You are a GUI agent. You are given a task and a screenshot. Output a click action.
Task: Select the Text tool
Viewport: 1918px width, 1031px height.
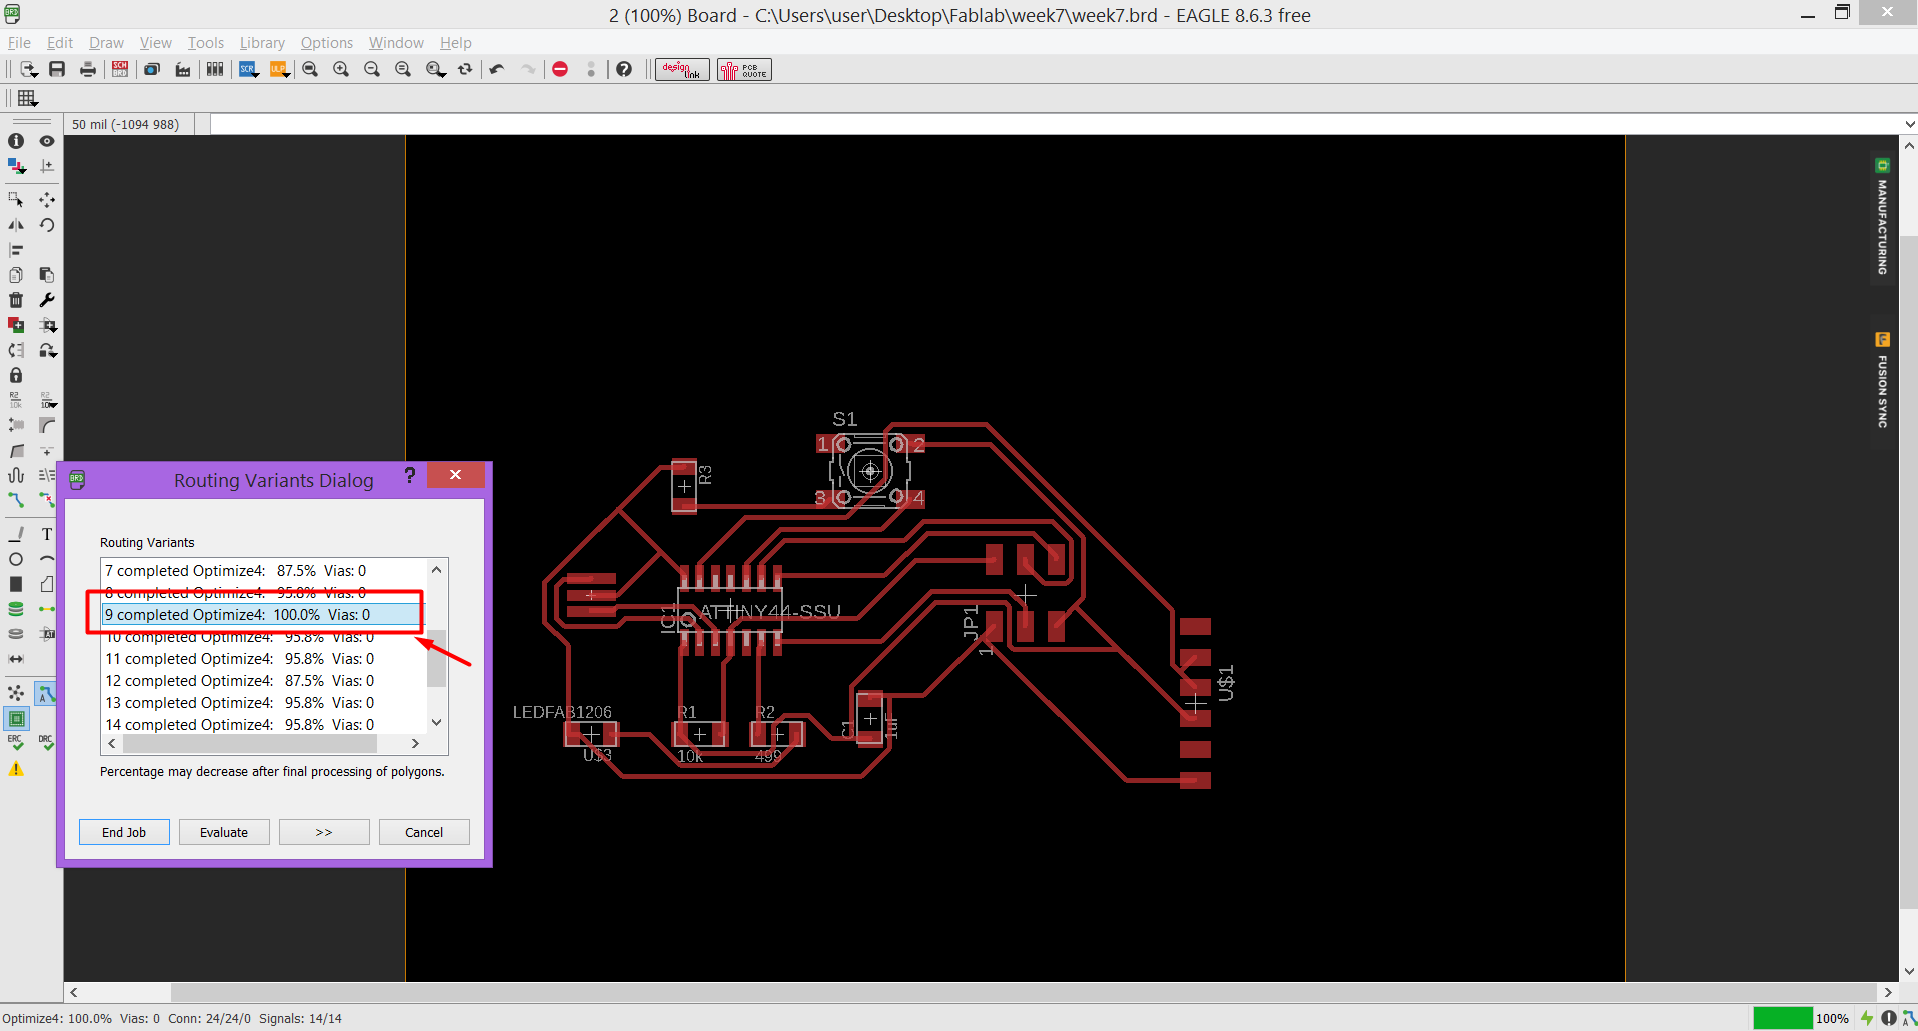point(47,534)
